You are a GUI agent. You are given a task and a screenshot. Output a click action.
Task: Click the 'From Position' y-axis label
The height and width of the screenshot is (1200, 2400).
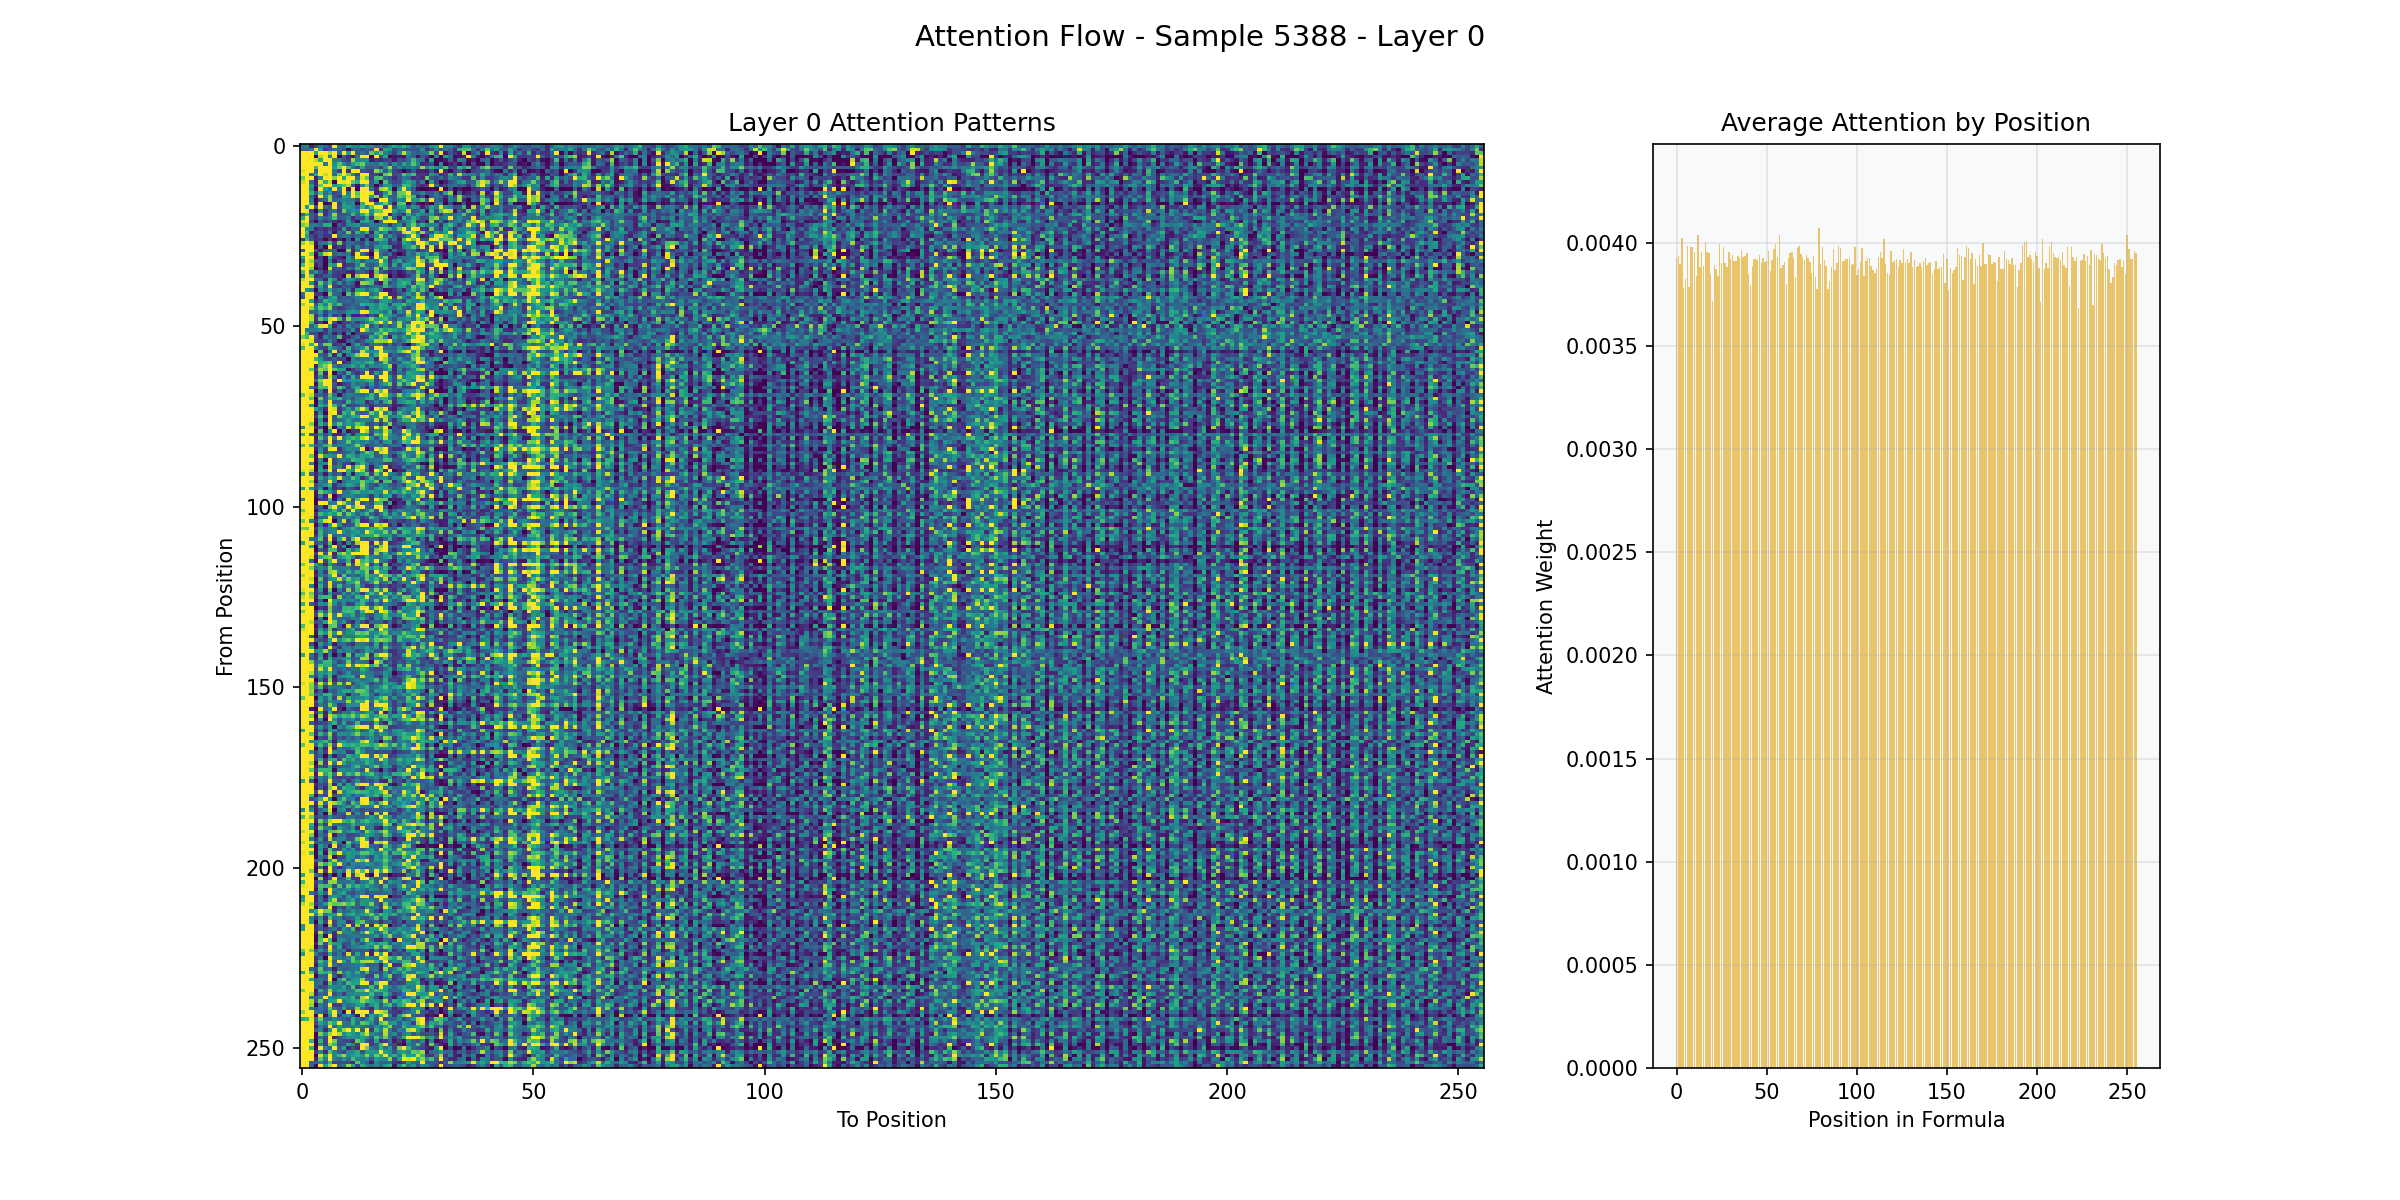click(225, 607)
